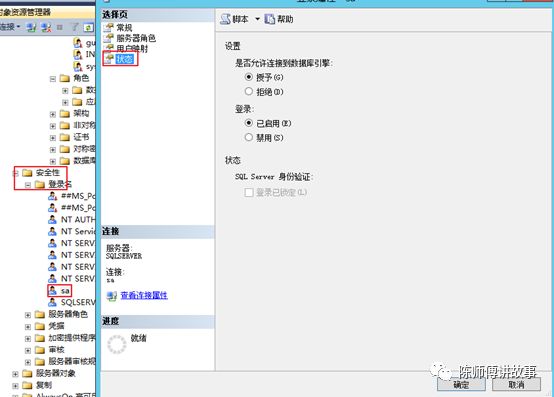
Task: Open the 服务器角色 page in 选择页
Action: tap(136, 38)
